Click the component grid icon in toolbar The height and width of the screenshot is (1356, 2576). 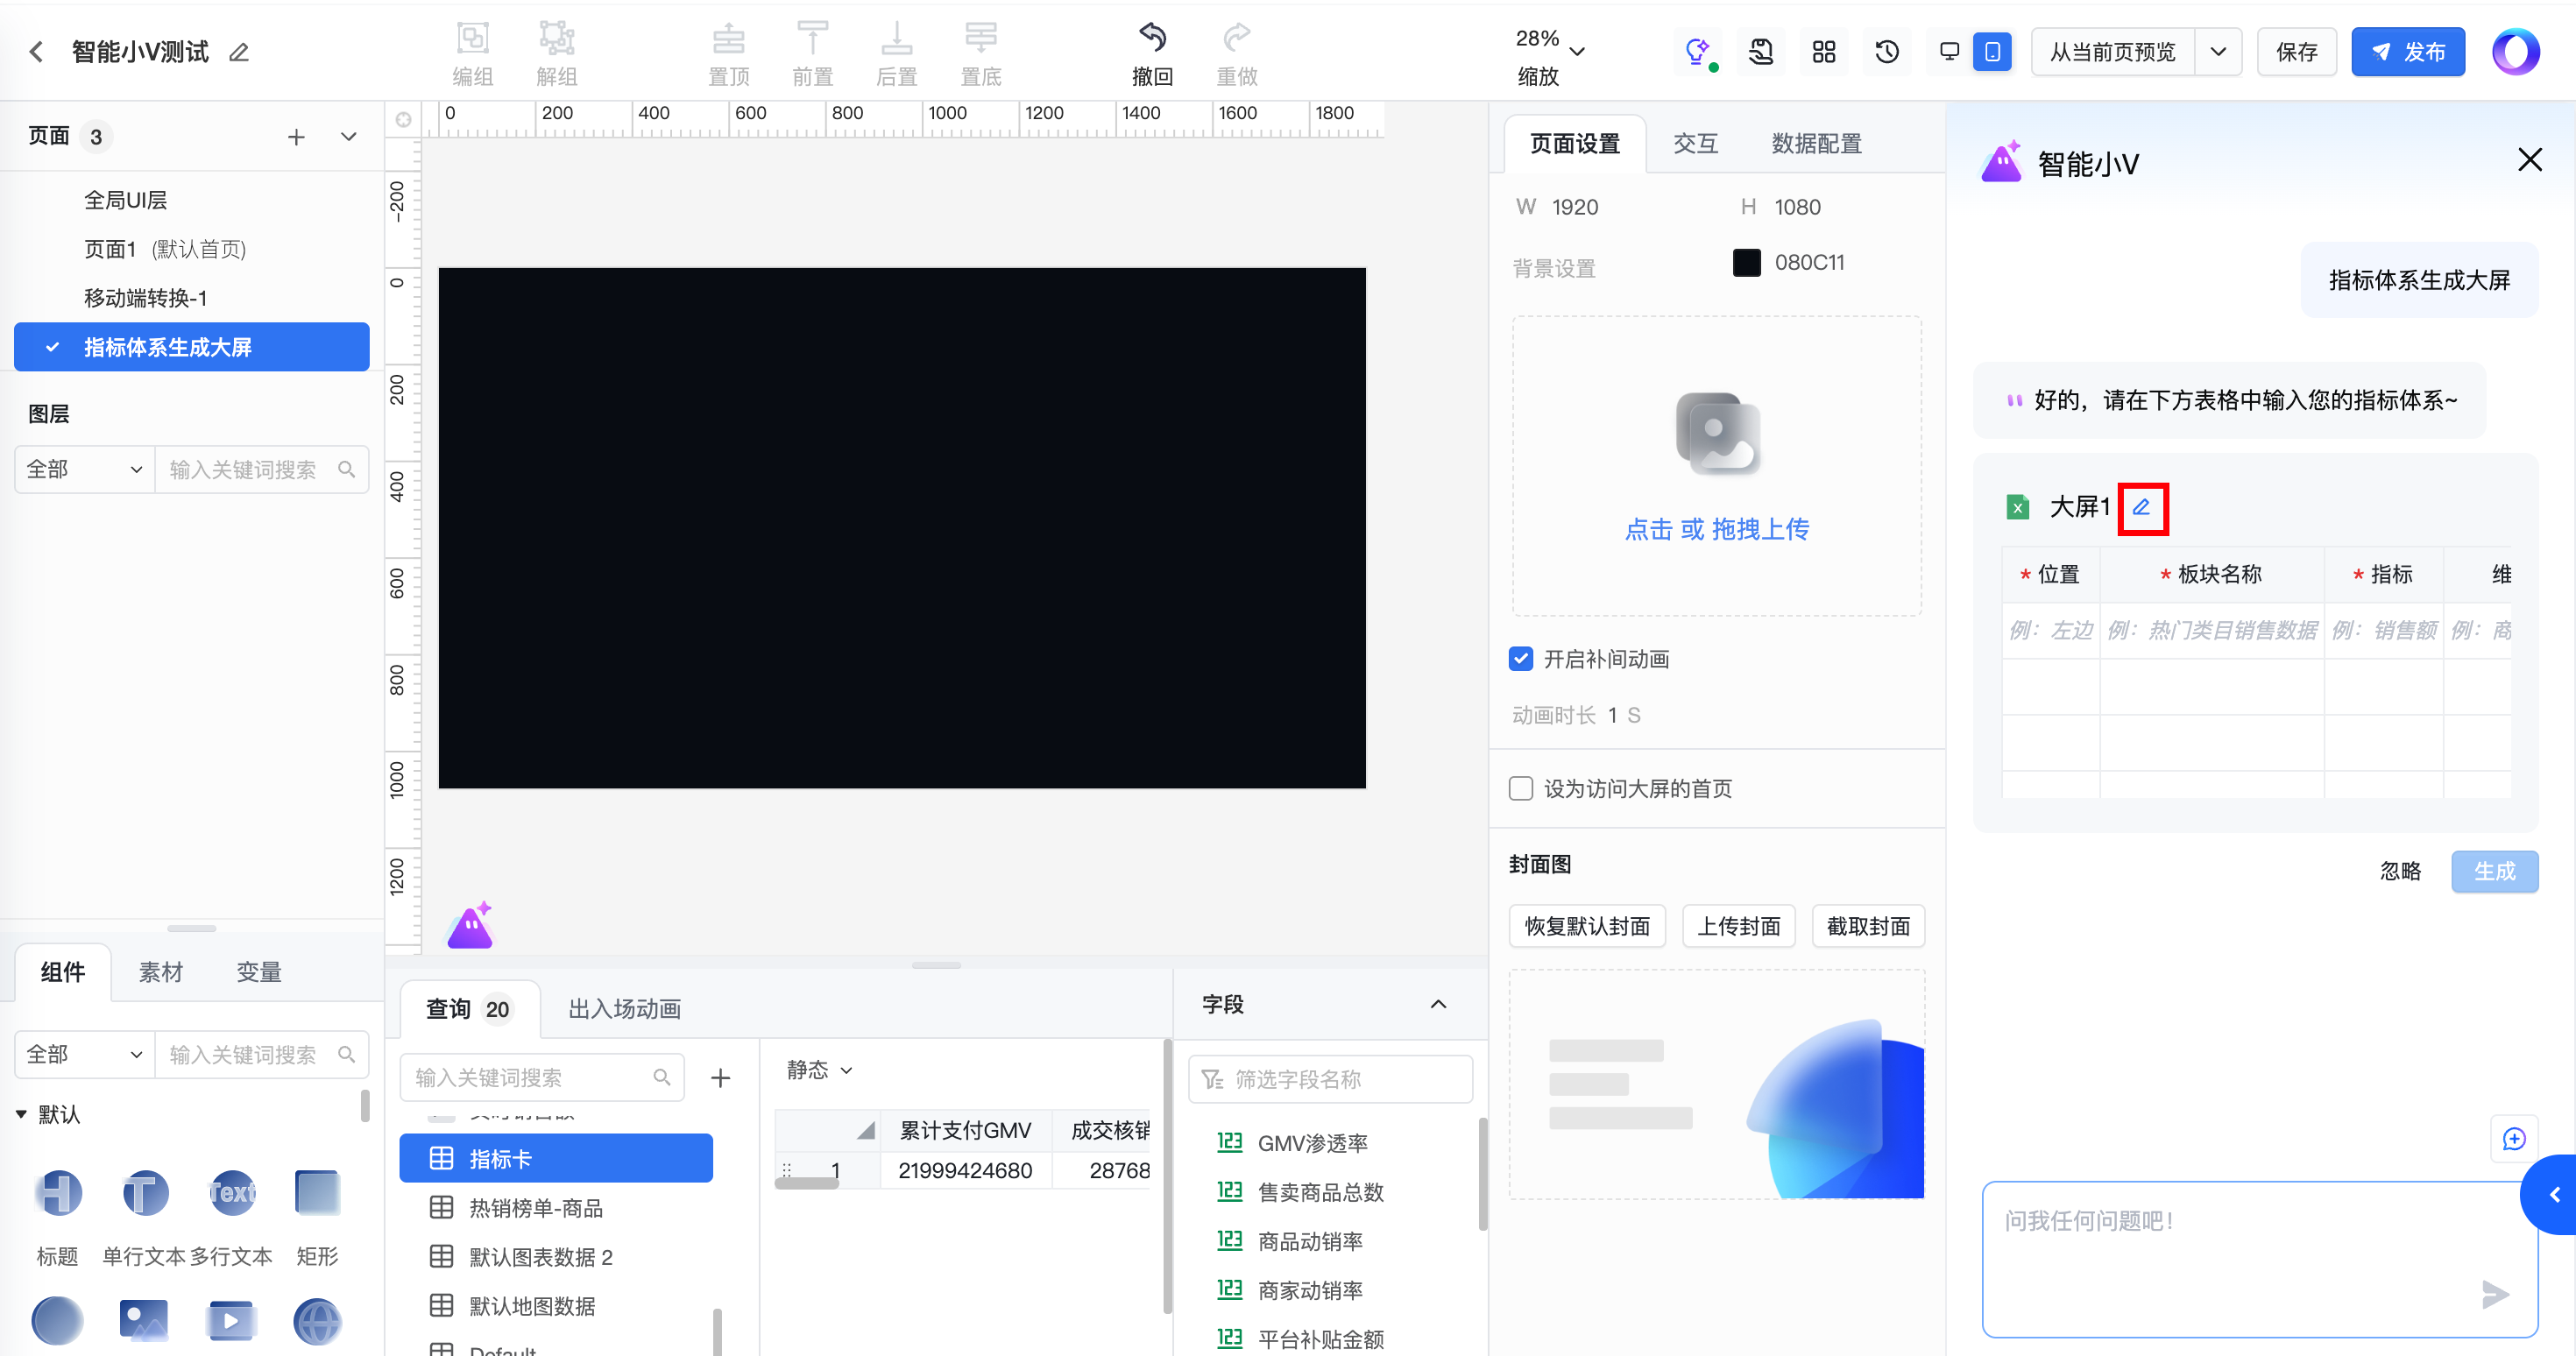(x=1823, y=52)
